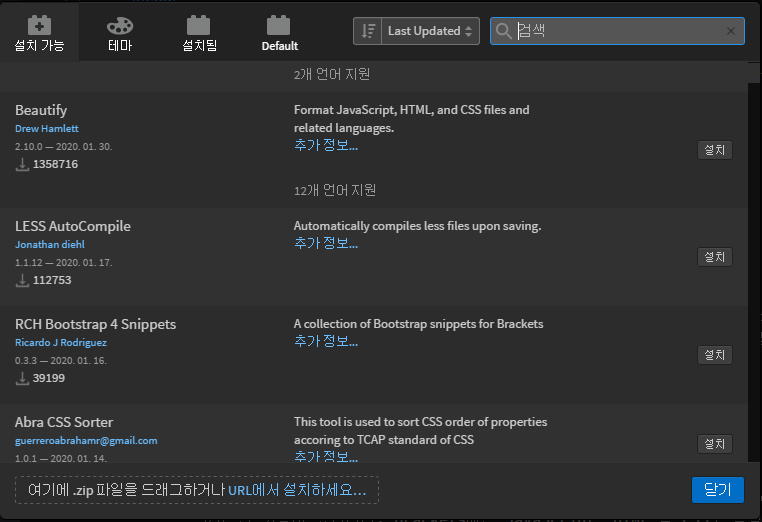Install the LESS AutoCompile extension

[x=714, y=257]
